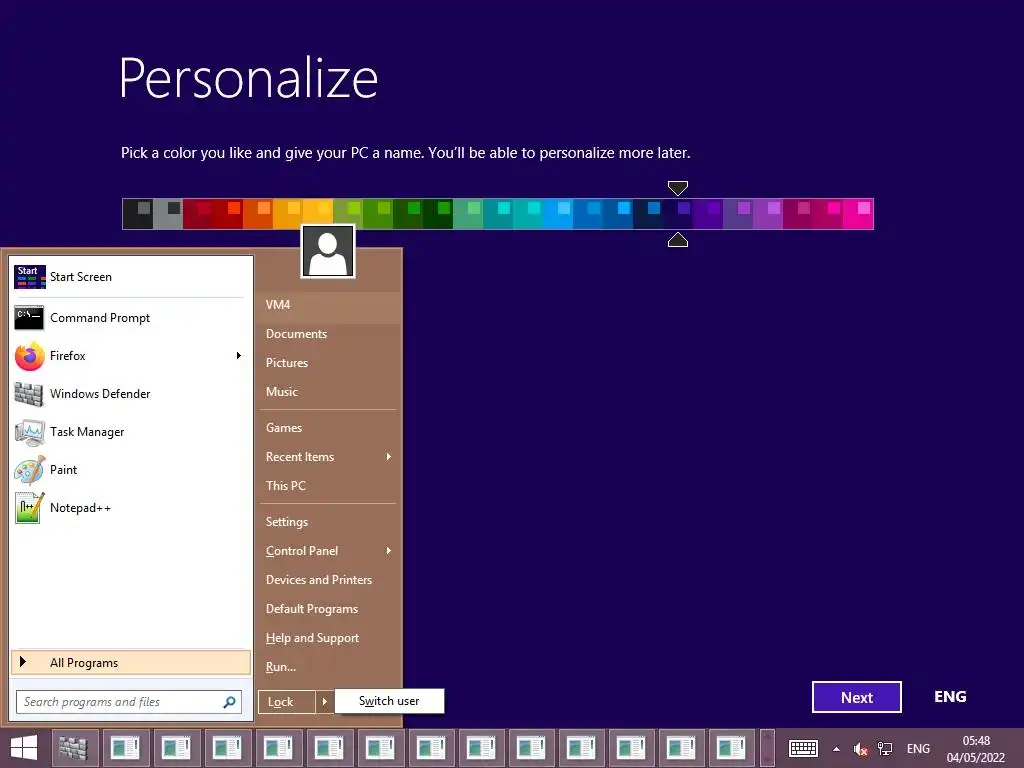
Task: Expand Recent Items submenu arrow
Action: 389,456
